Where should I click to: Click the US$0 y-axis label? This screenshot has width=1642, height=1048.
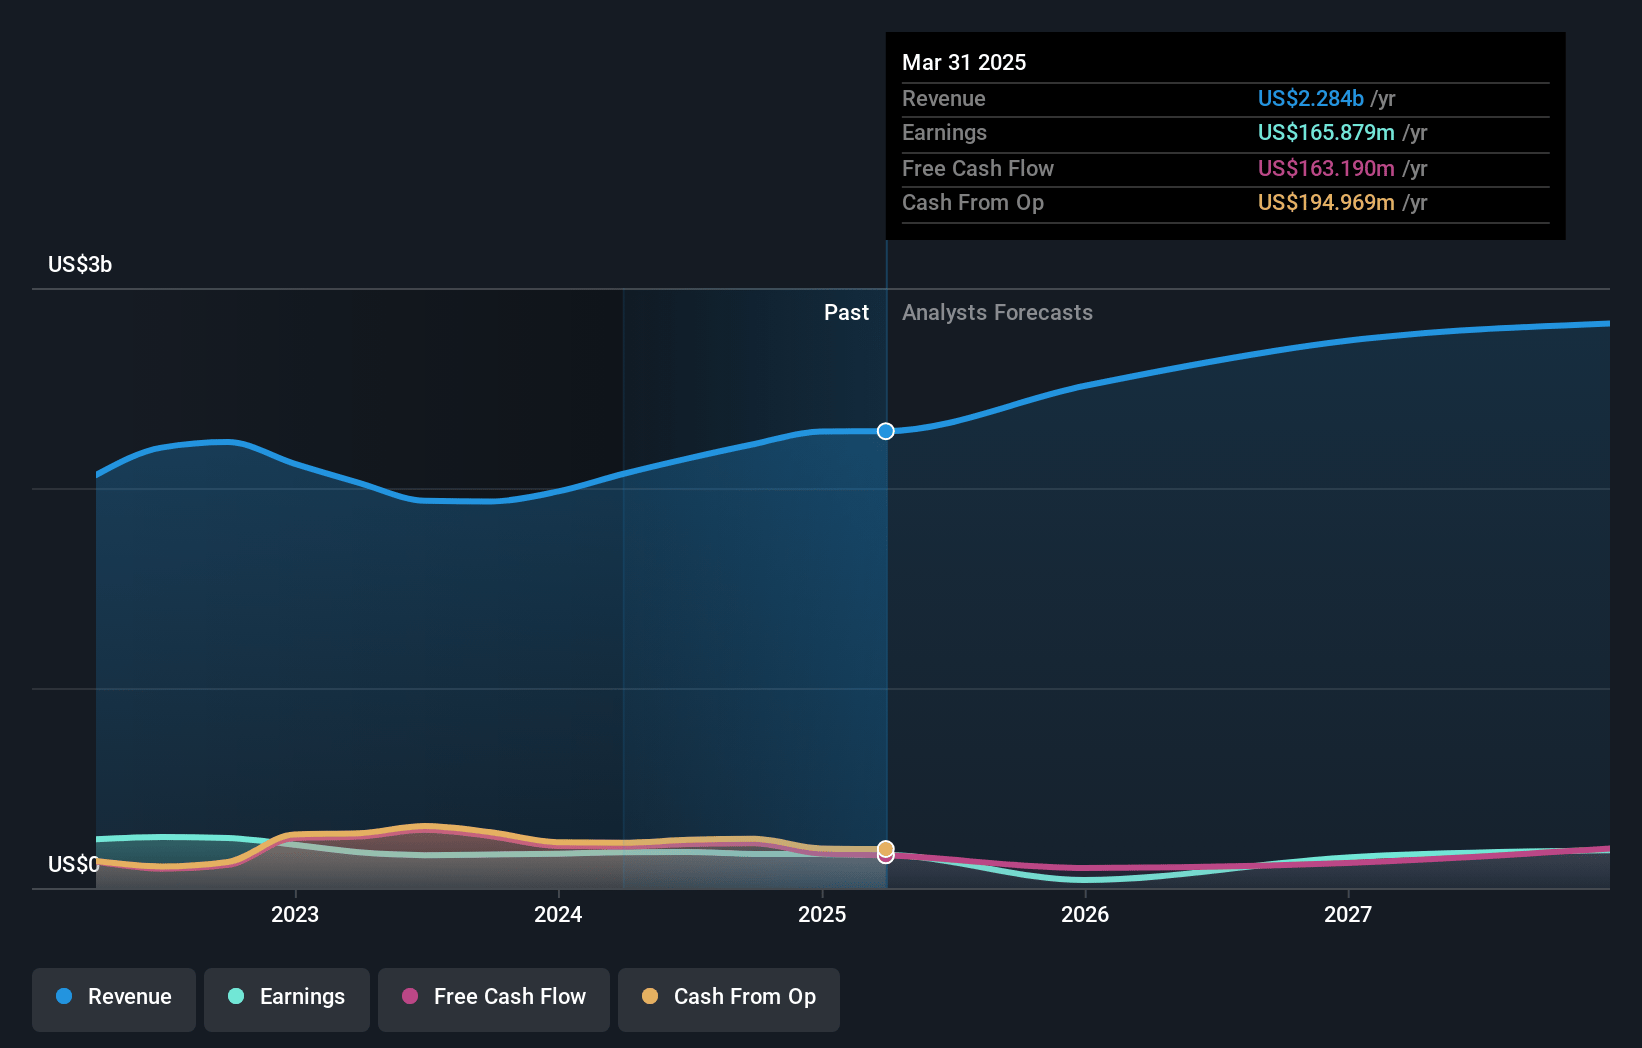(x=74, y=864)
